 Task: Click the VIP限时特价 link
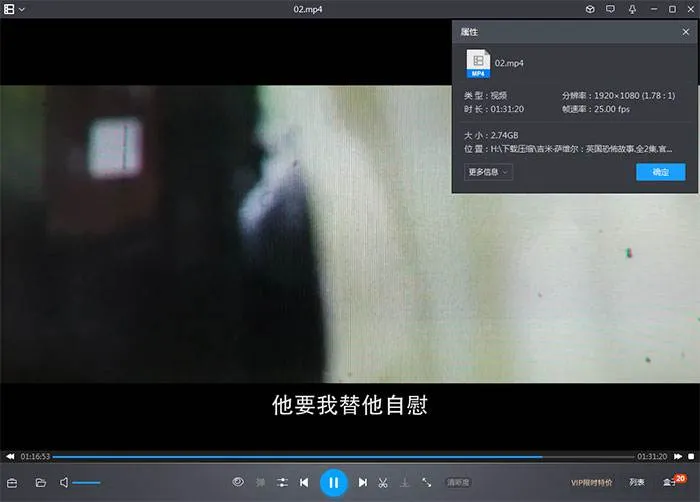click(x=591, y=483)
